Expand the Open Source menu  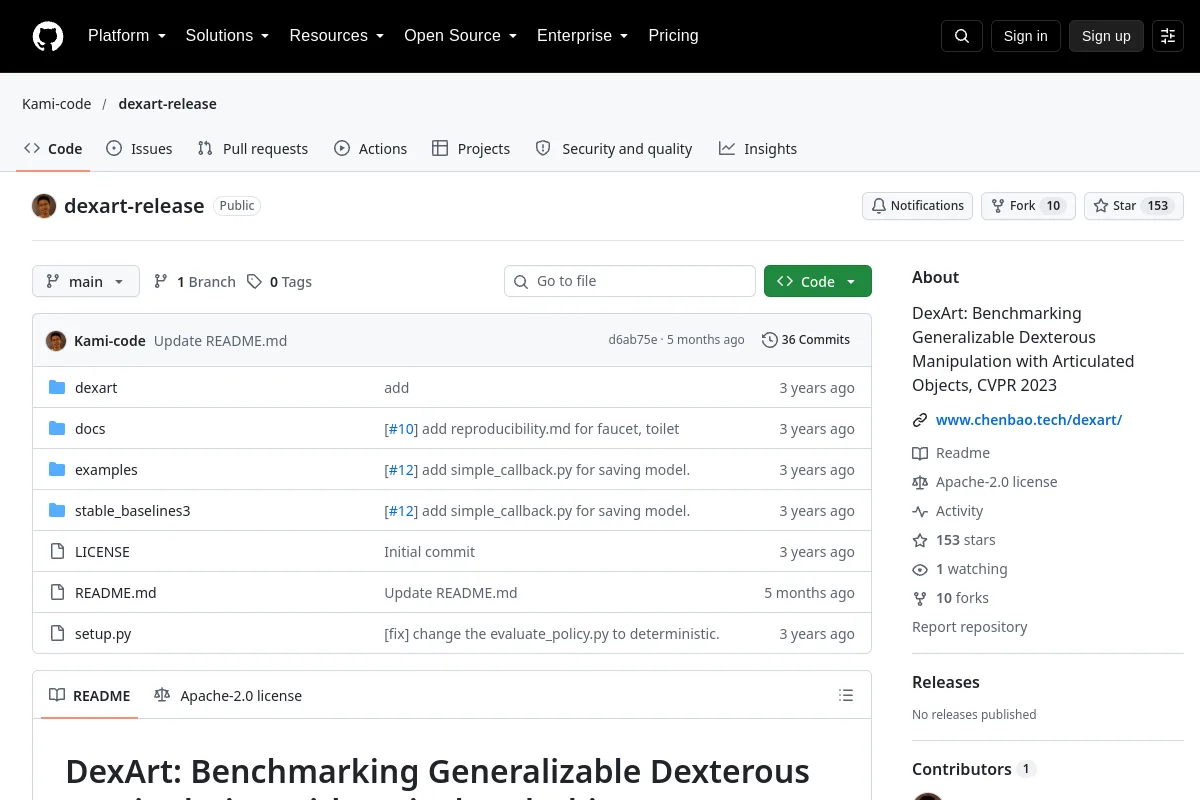click(x=460, y=36)
